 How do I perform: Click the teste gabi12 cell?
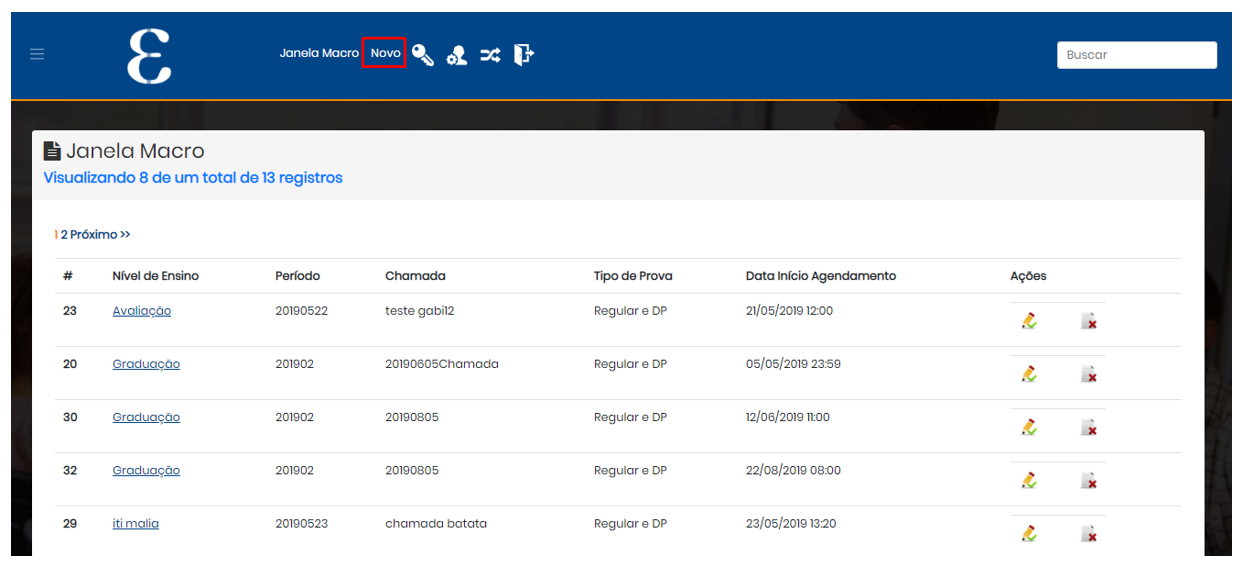click(x=420, y=311)
